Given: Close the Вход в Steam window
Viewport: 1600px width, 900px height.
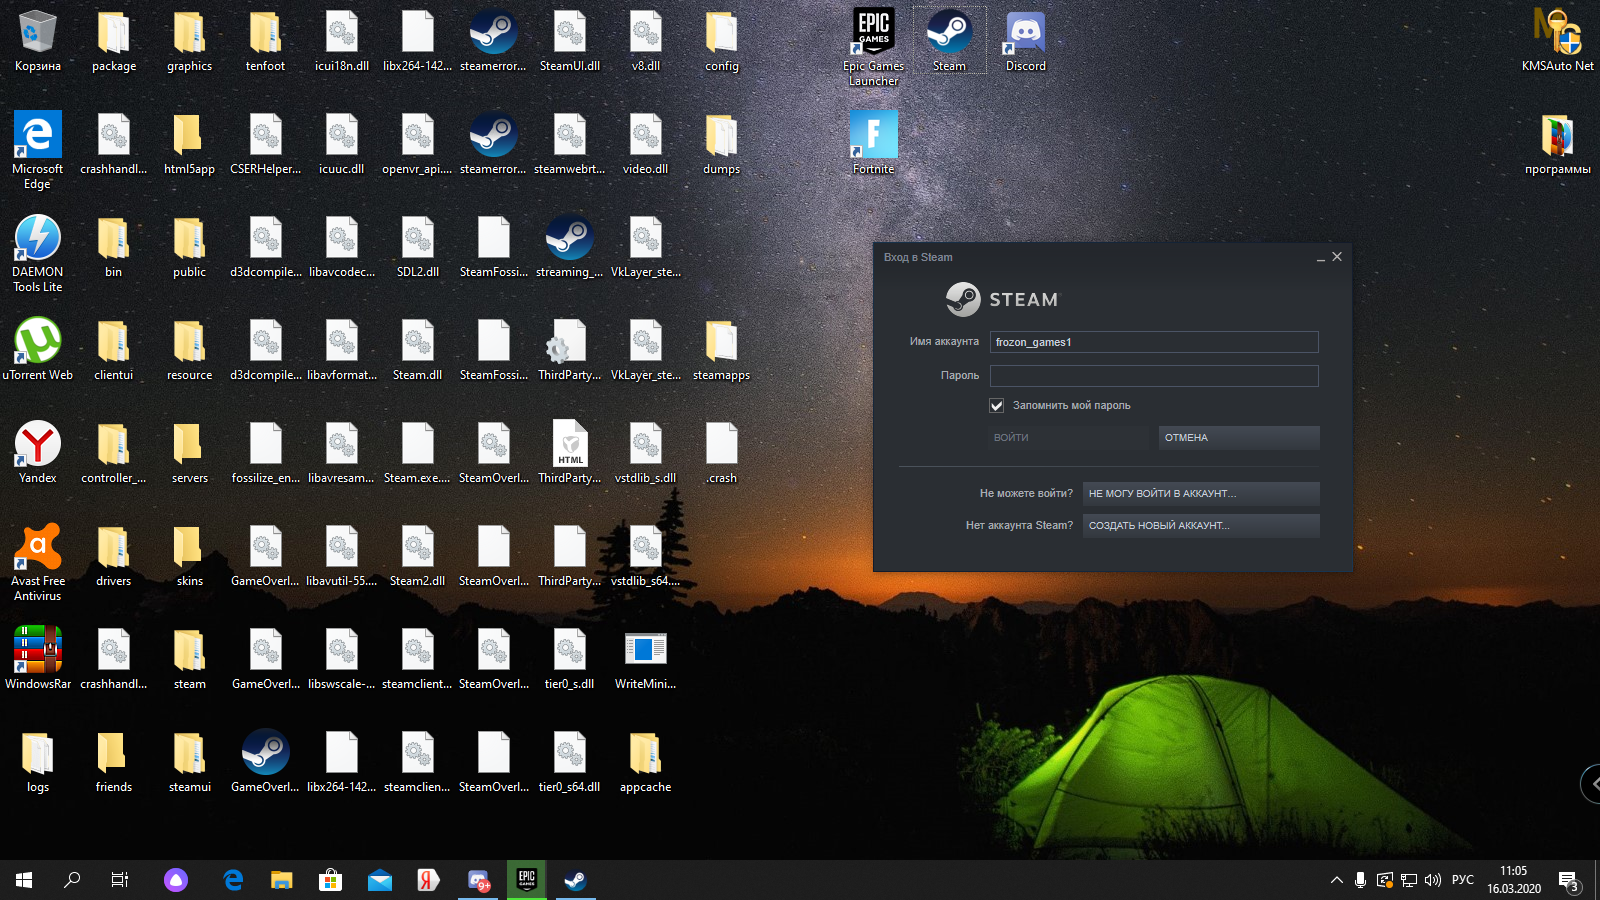Looking at the screenshot, I should click(x=1337, y=257).
